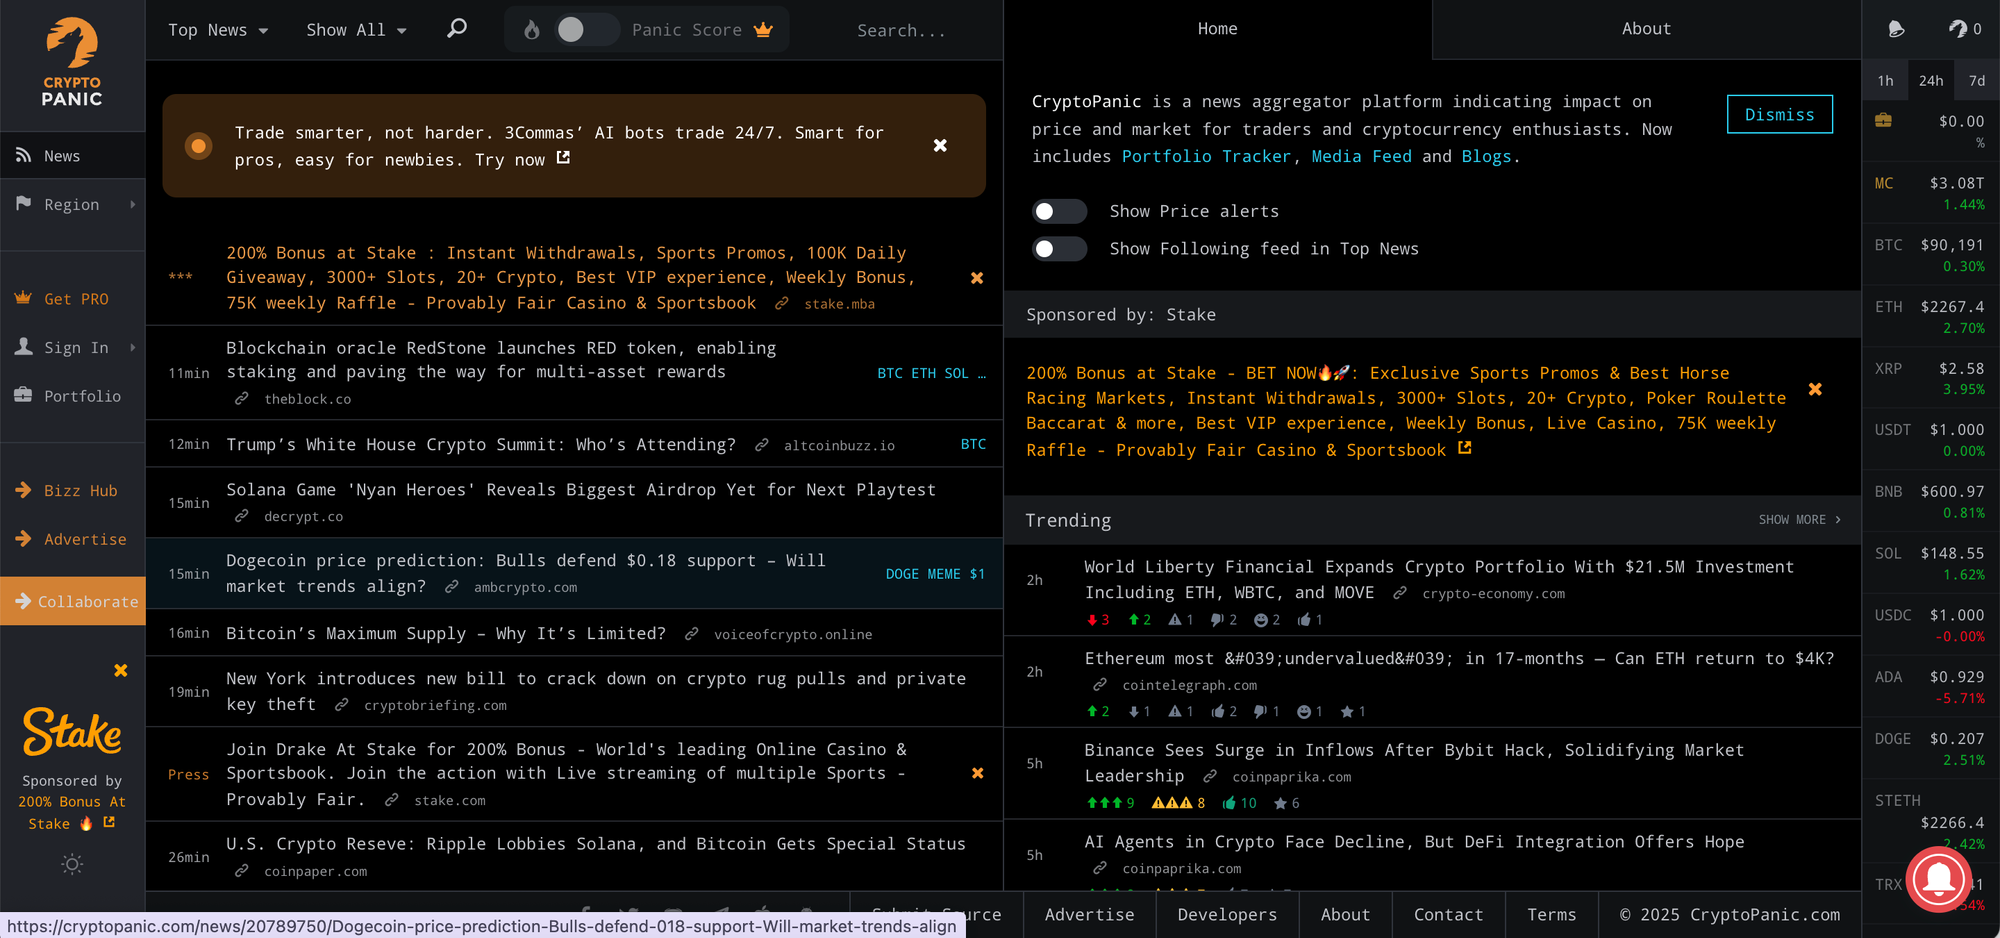Open Ethereum most undervalued trending story
The image size is (2000, 938).
coord(1459,658)
